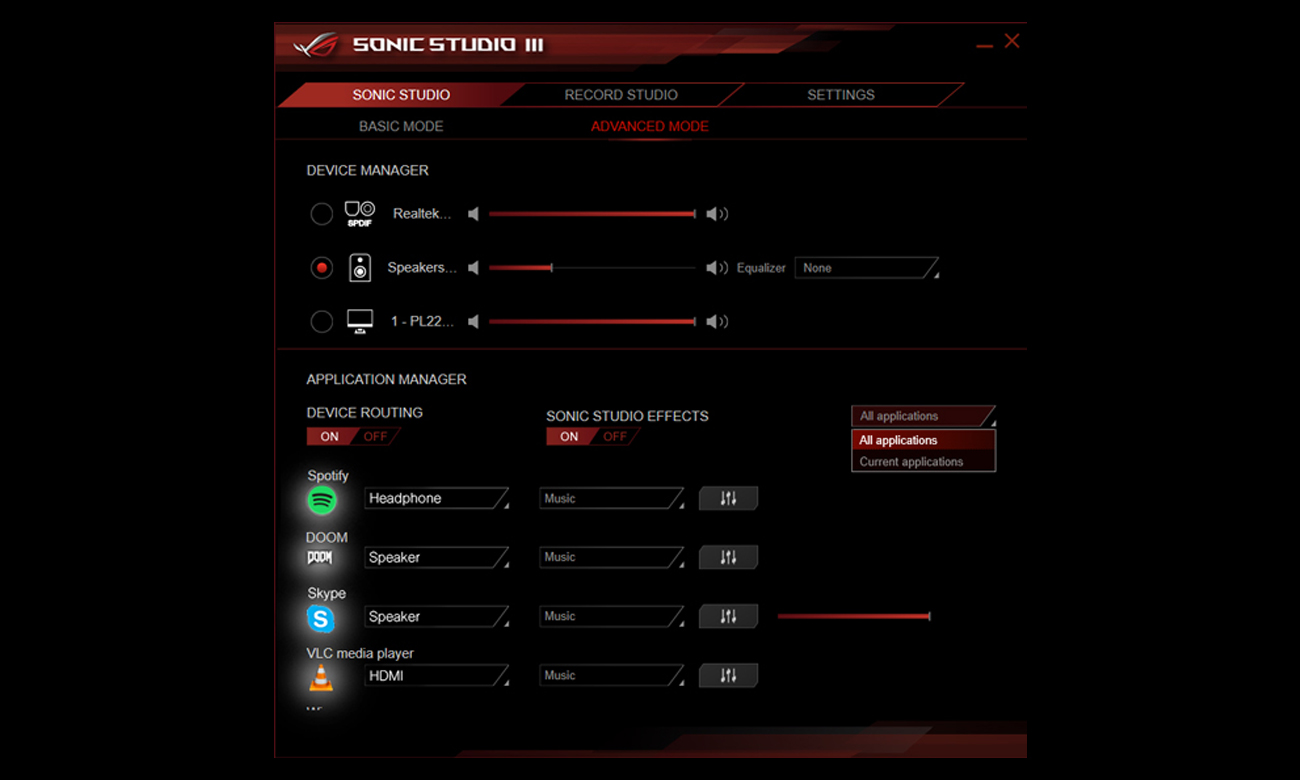Click the Equalizer label
Image resolution: width=1300 pixels, height=780 pixels.
click(761, 268)
